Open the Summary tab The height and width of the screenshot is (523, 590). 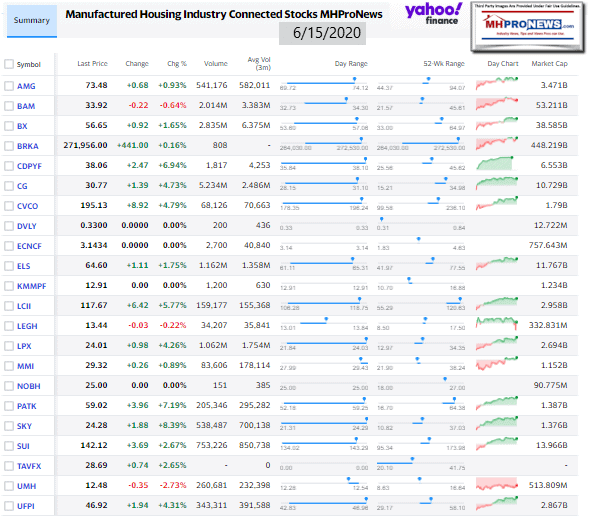click(x=32, y=20)
